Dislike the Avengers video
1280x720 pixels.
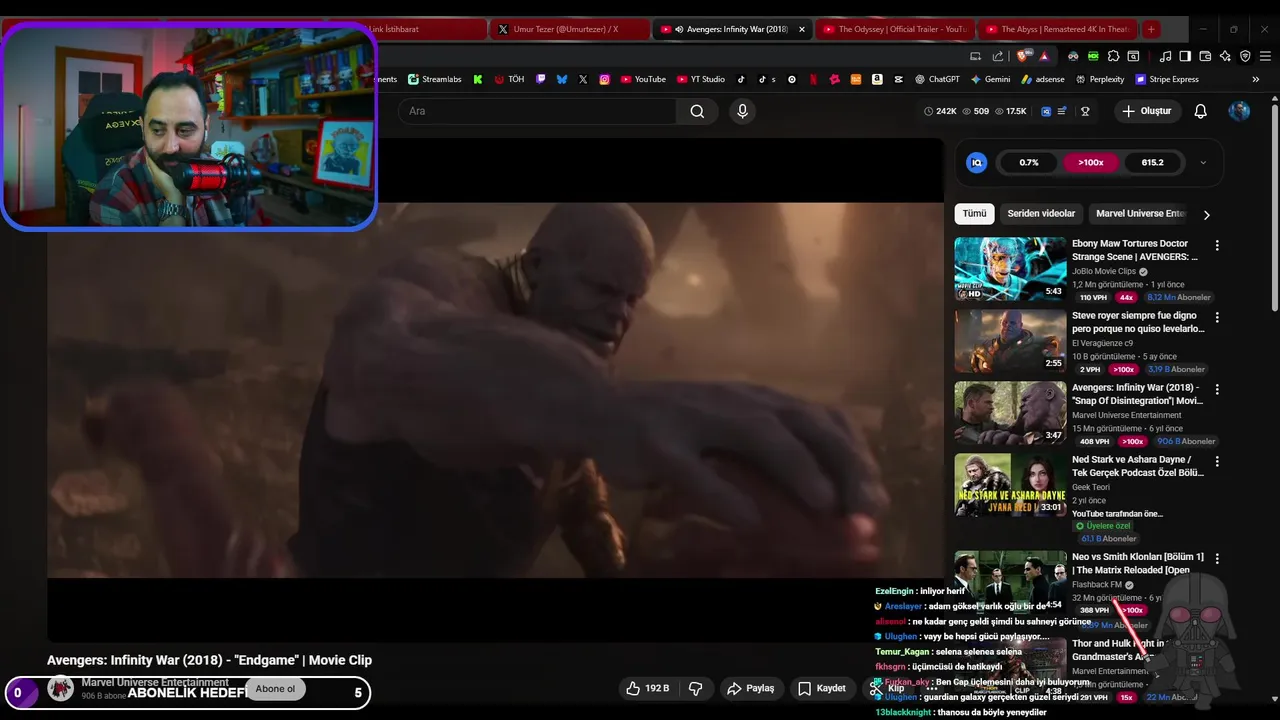(x=696, y=688)
